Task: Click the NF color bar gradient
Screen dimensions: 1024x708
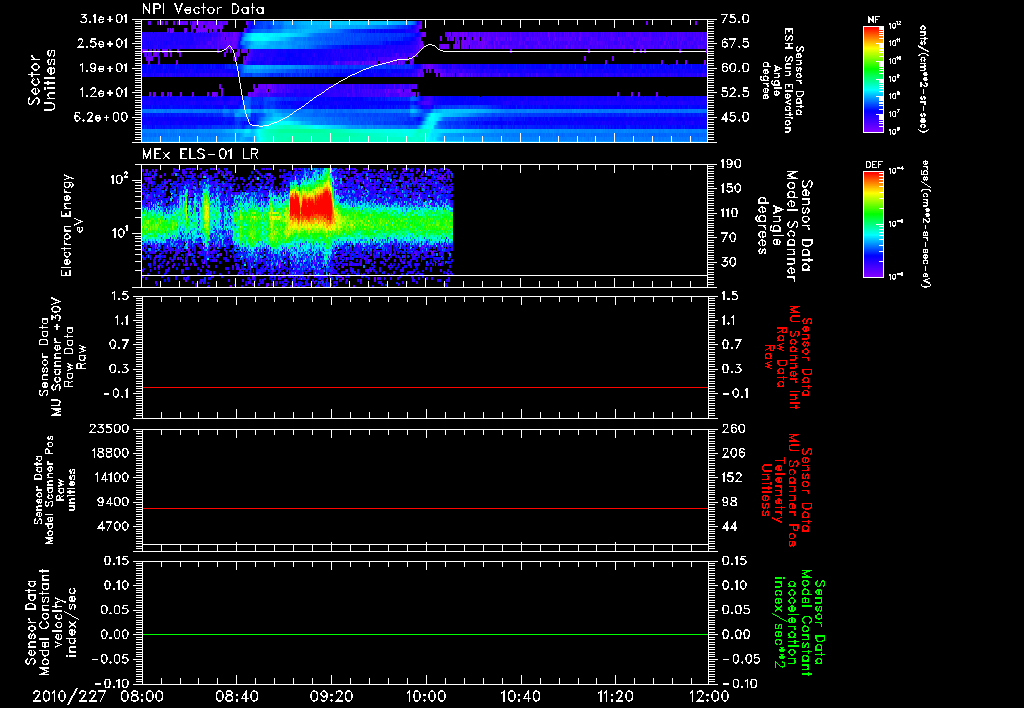Action: [x=874, y=78]
